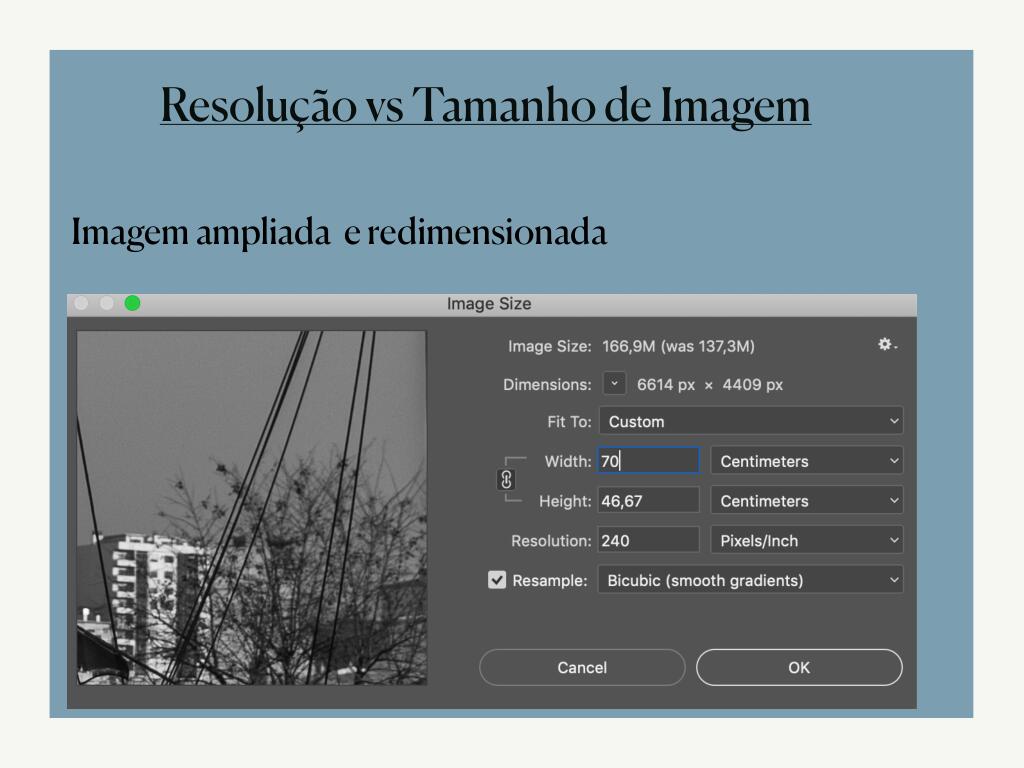Image resolution: width=1024 pixels, height=768 pixels.
Task: Toggle the constrain proportions chain link icon
Action: 506,480
